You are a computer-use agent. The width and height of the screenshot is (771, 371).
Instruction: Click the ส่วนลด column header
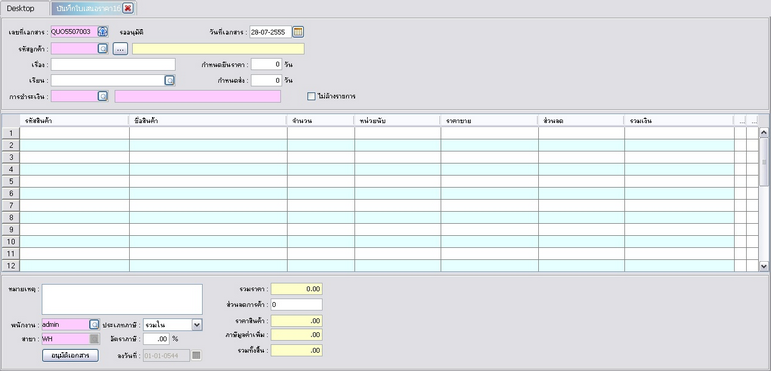581,120
